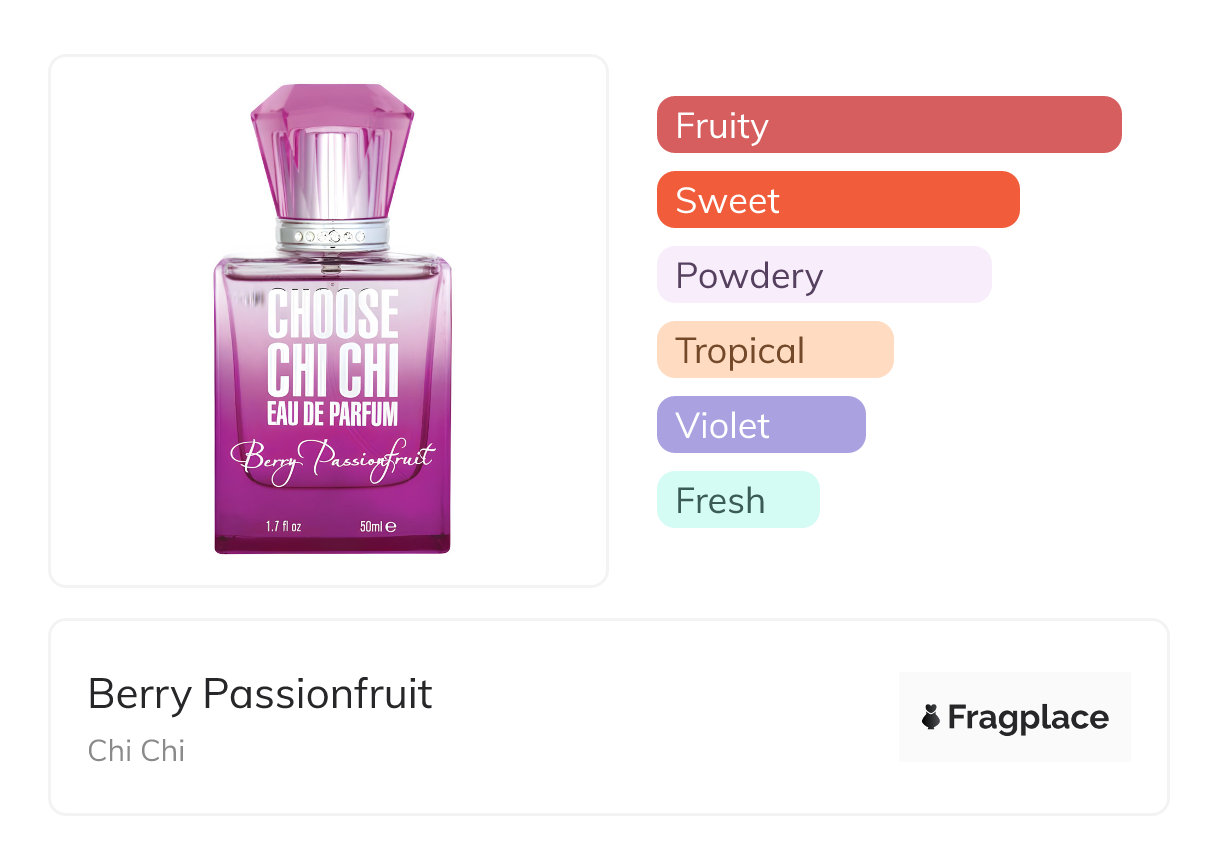Viewport: 1218px width, 864px height.
Task: Pick the Tropical accord bar
Action: [775, 350]
